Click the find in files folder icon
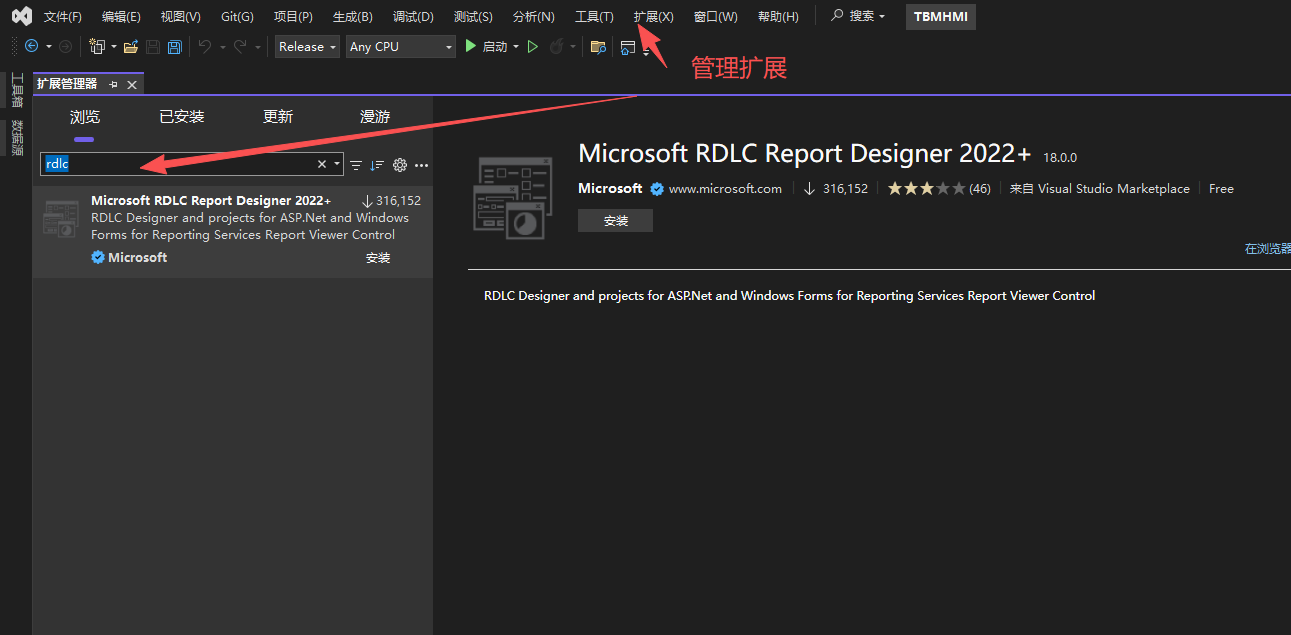Viewport: 1291px width, 635px height. (598, 46)
